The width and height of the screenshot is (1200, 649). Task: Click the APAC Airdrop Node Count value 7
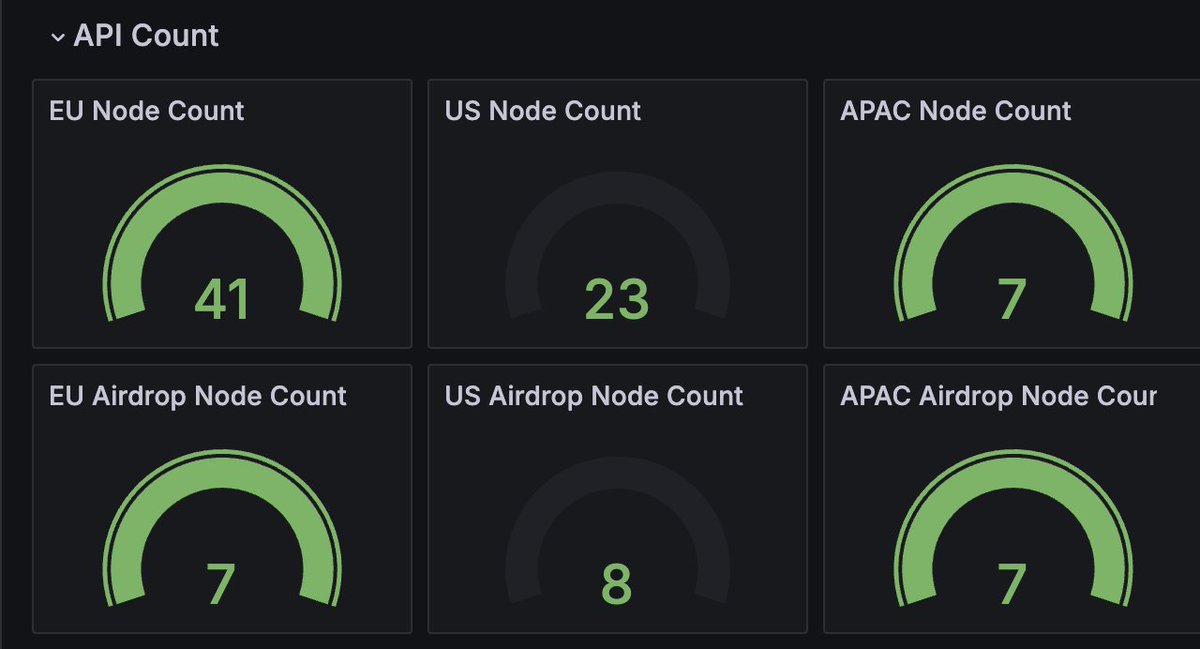(x=1012, y=585)
